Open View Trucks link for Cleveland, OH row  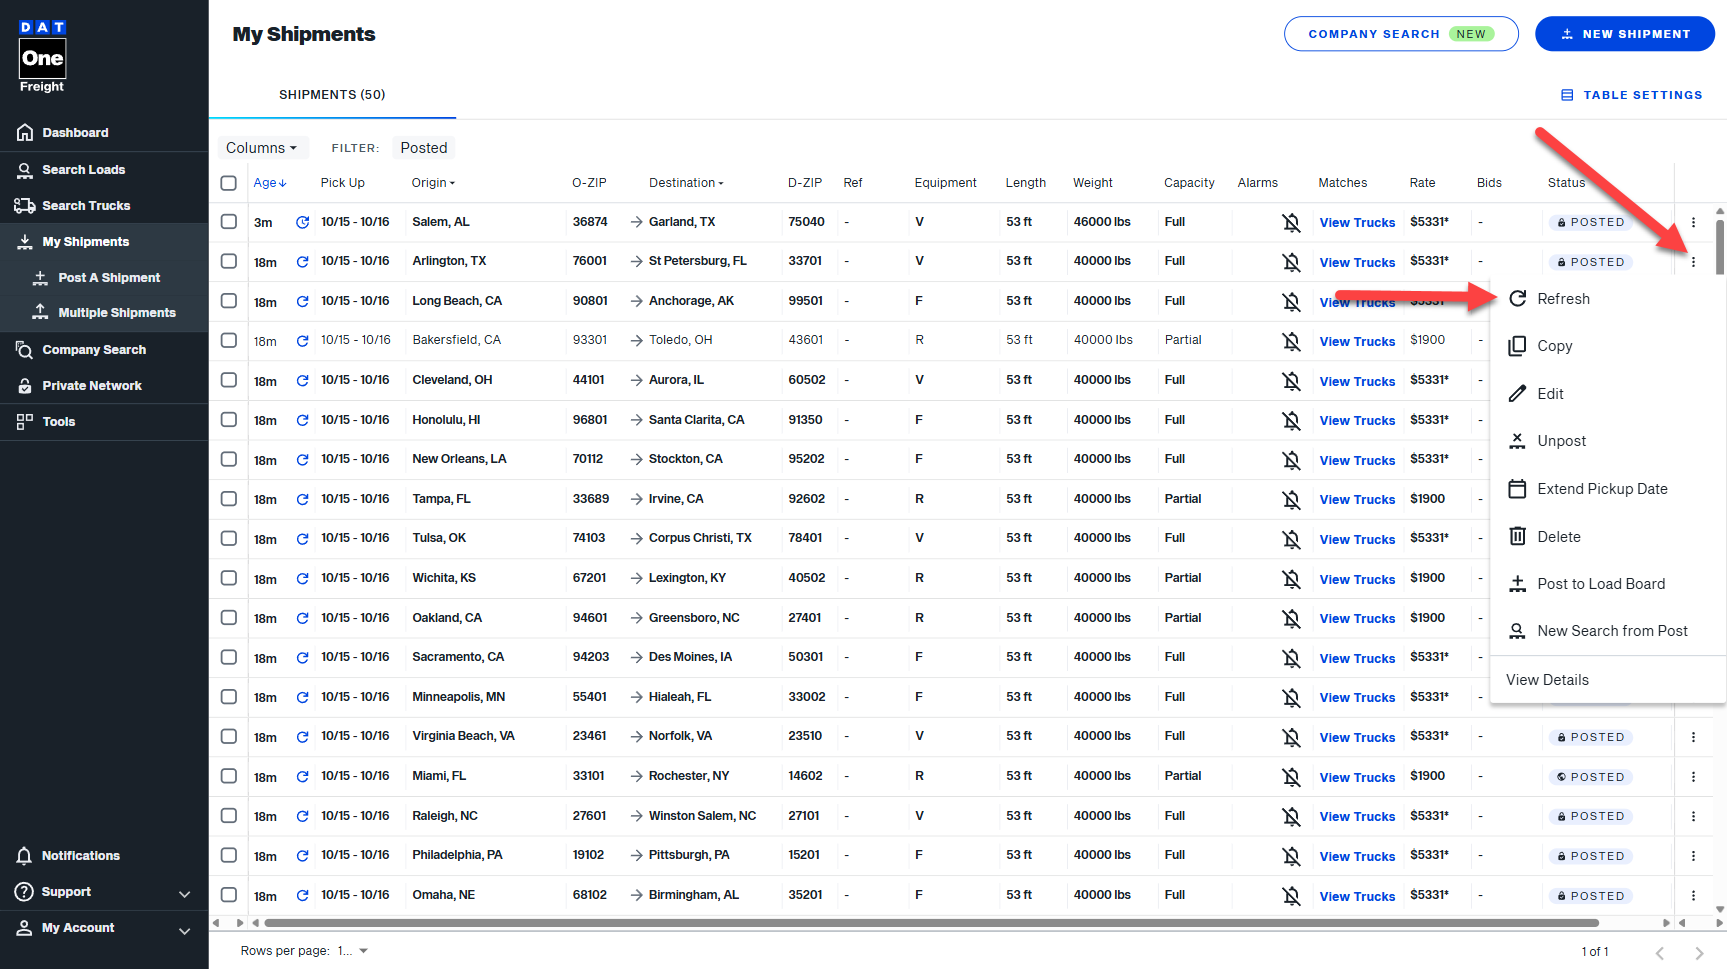[1357, 381]
